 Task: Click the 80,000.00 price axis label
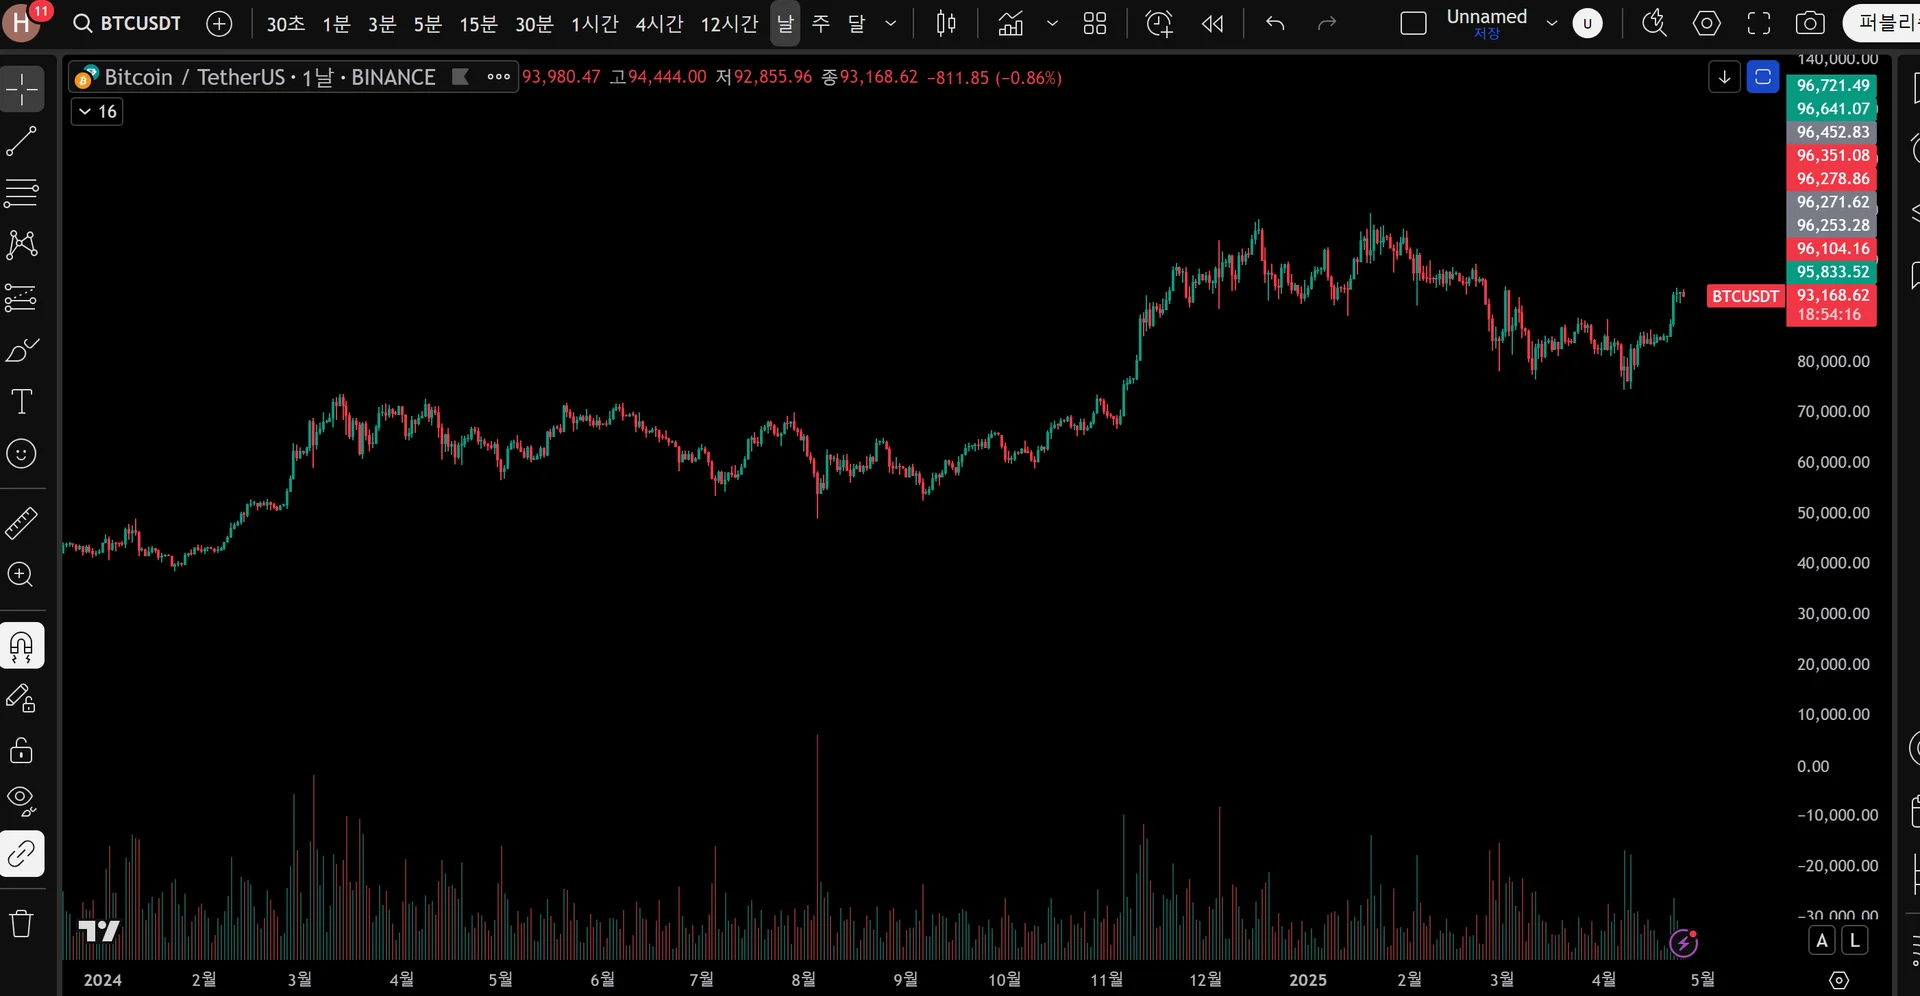pos(1833,361)
